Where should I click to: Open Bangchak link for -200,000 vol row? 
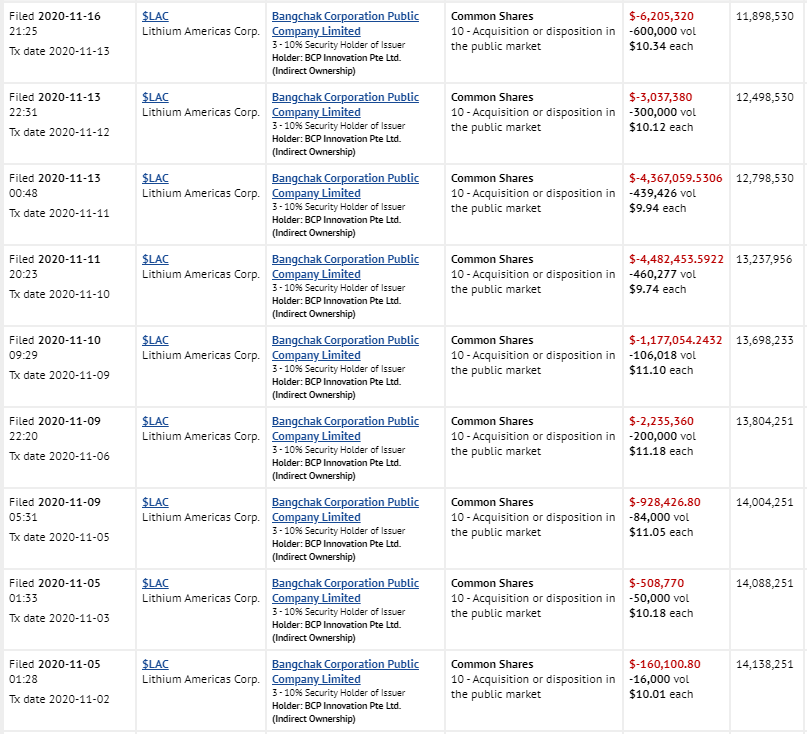pos(345,428)
